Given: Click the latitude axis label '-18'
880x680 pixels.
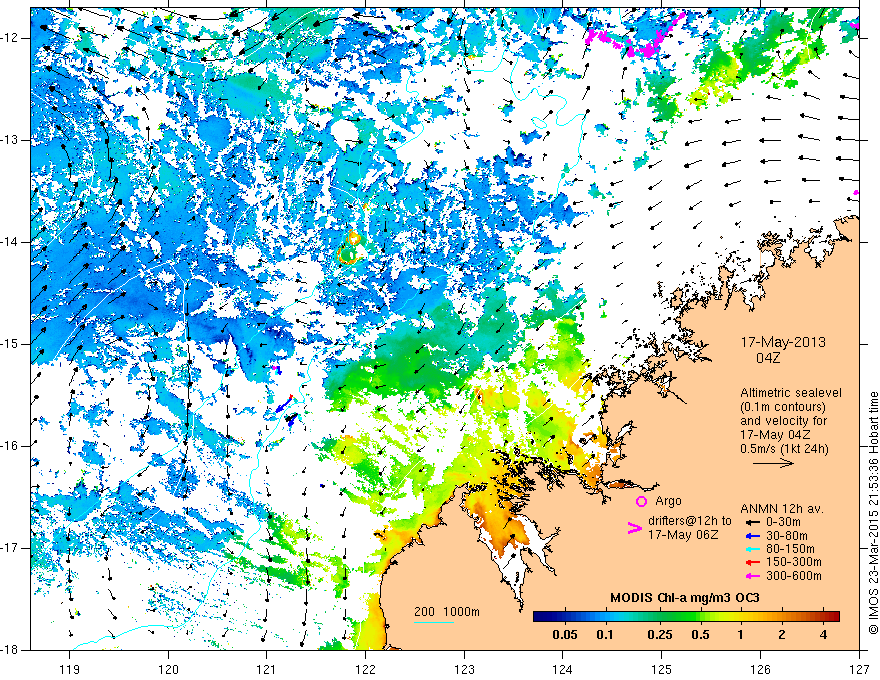Looking at the screenshot, I should click(x=11, y=650).
